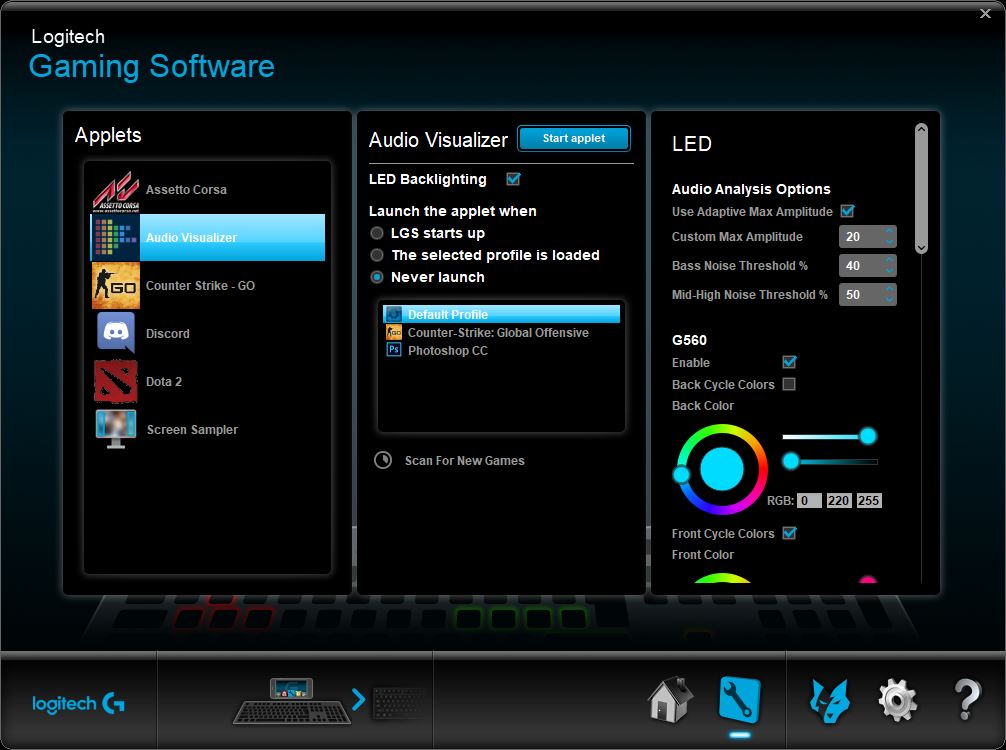Viewport: 1006px width, 750px height.
Task: Click the RGB red value field showing 0
Action: click(x=809, y=500)
